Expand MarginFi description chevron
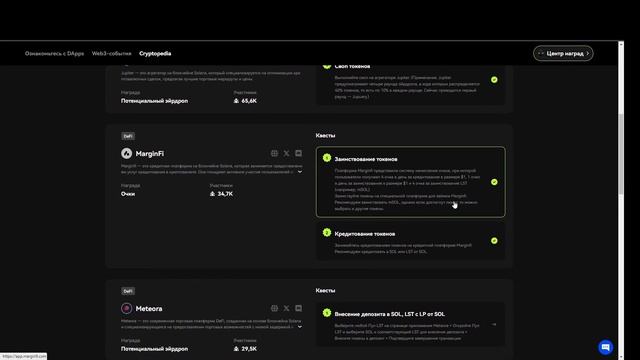Image resolution: width=640 pixels, height=360 pixels. click(x=300, y=172)
